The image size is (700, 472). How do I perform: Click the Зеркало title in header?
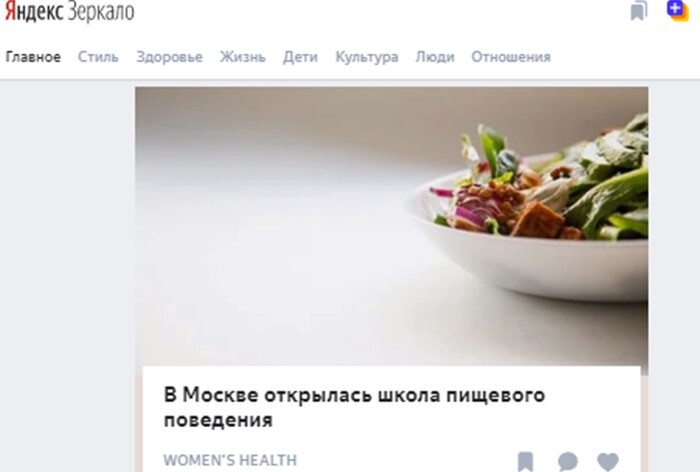101,12
